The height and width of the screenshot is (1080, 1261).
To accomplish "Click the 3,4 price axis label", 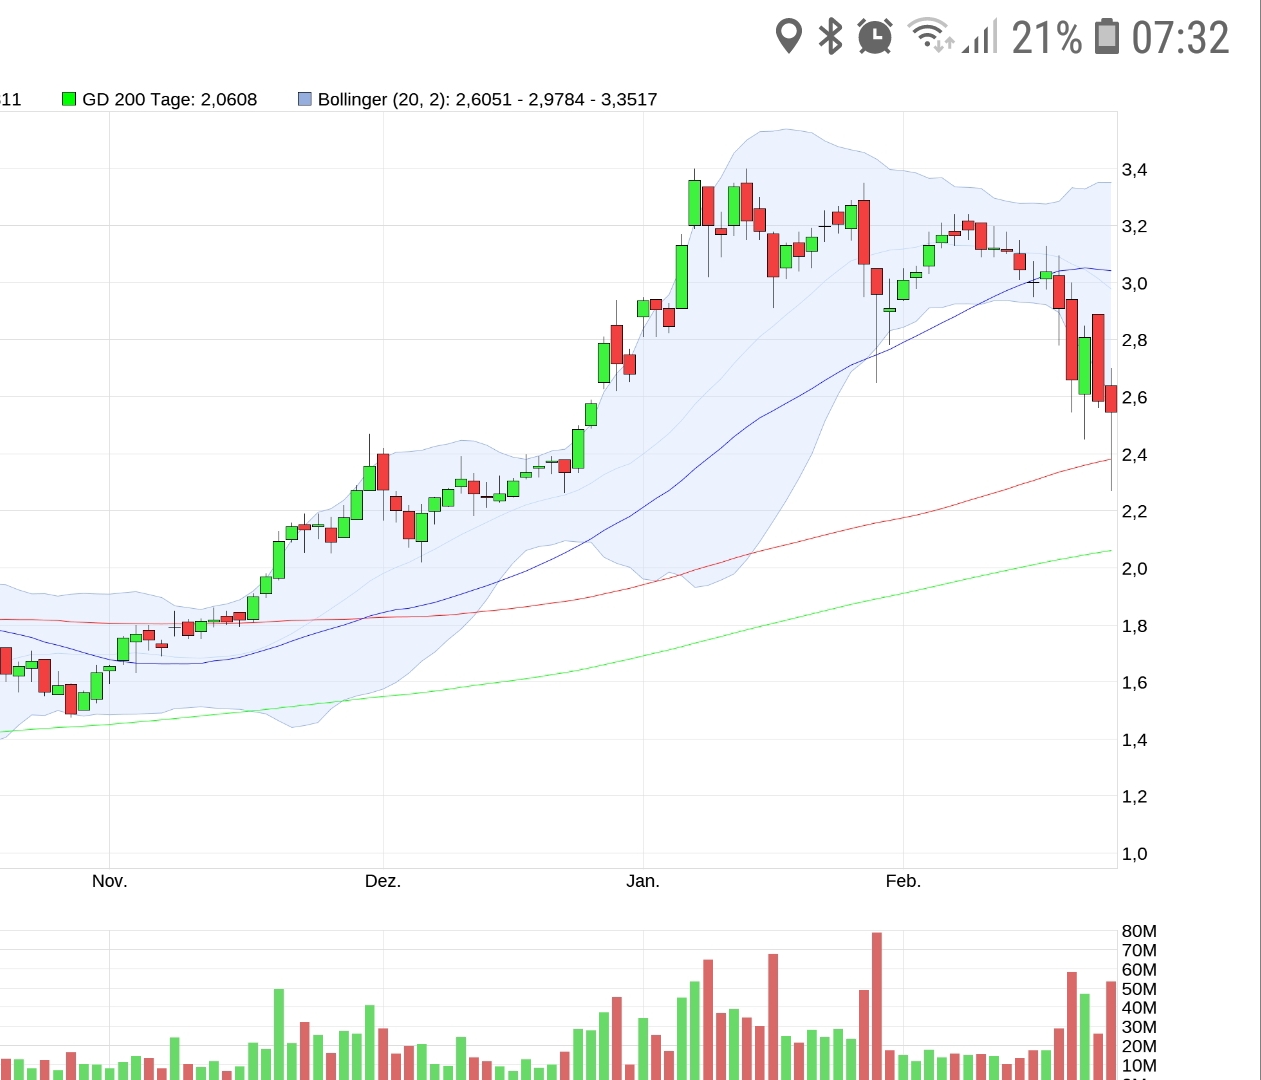I will click(x=1134, y=170).
